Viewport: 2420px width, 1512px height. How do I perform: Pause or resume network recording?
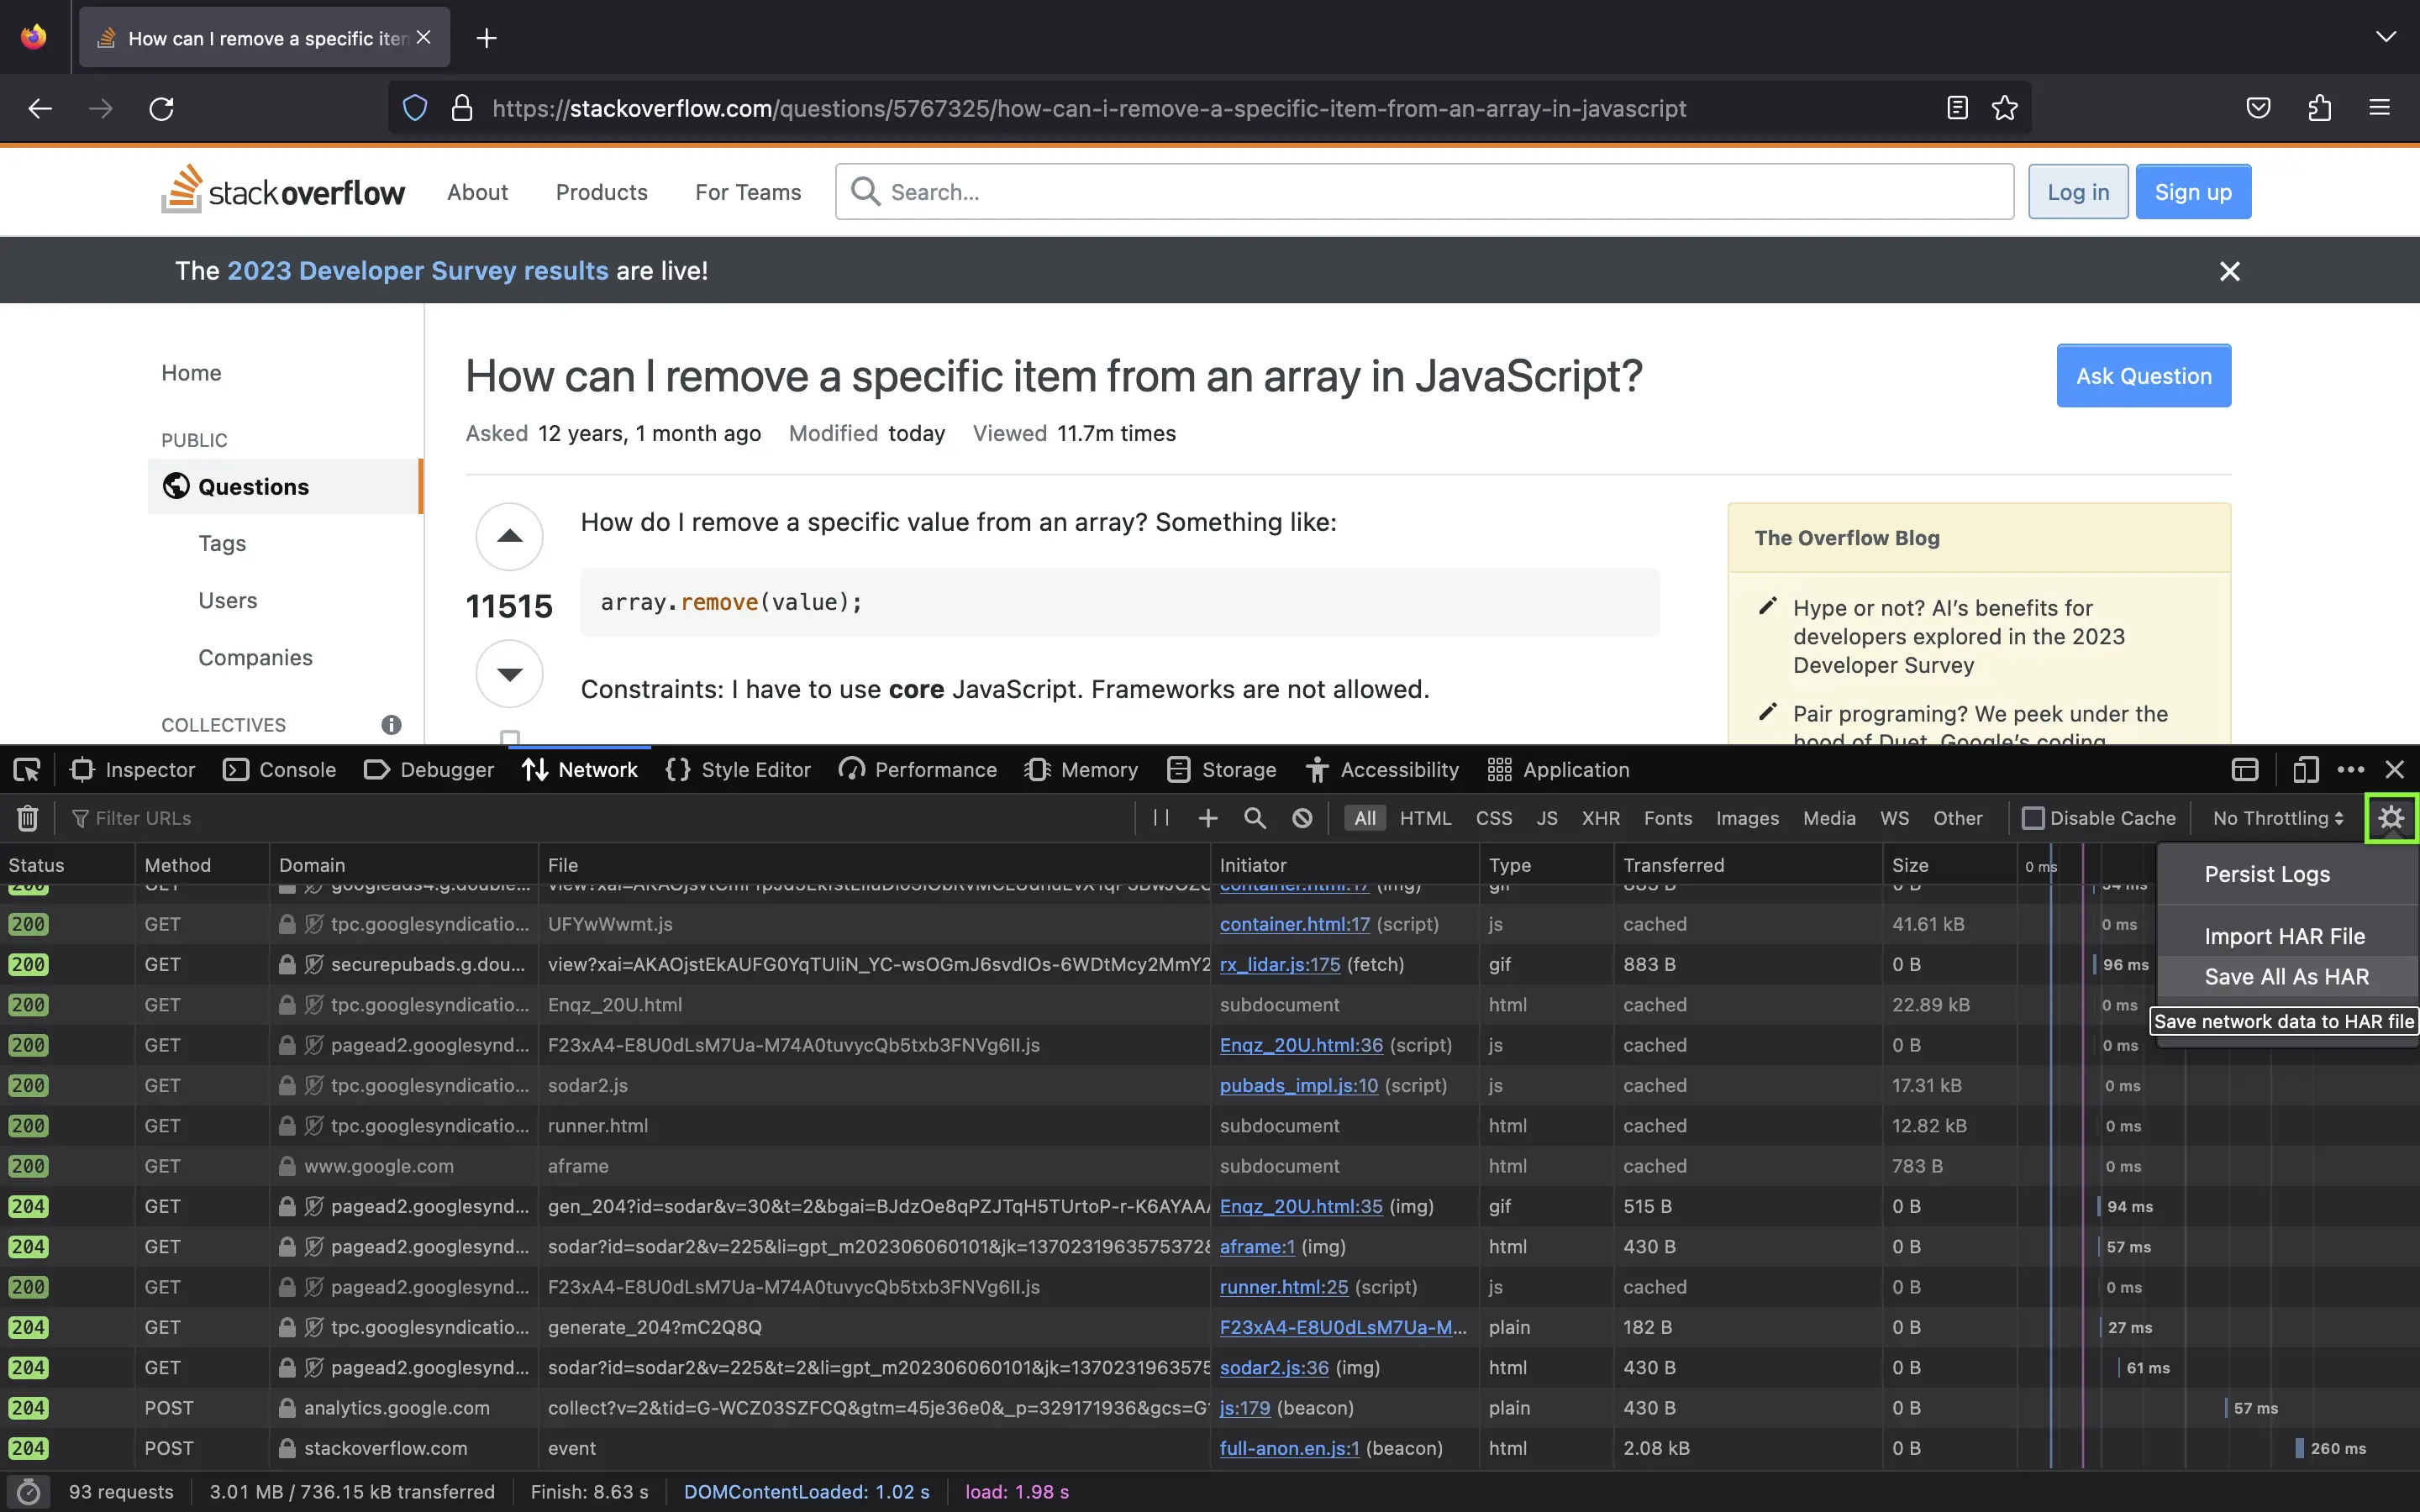pyautogui.click(x=1161, y=818)
